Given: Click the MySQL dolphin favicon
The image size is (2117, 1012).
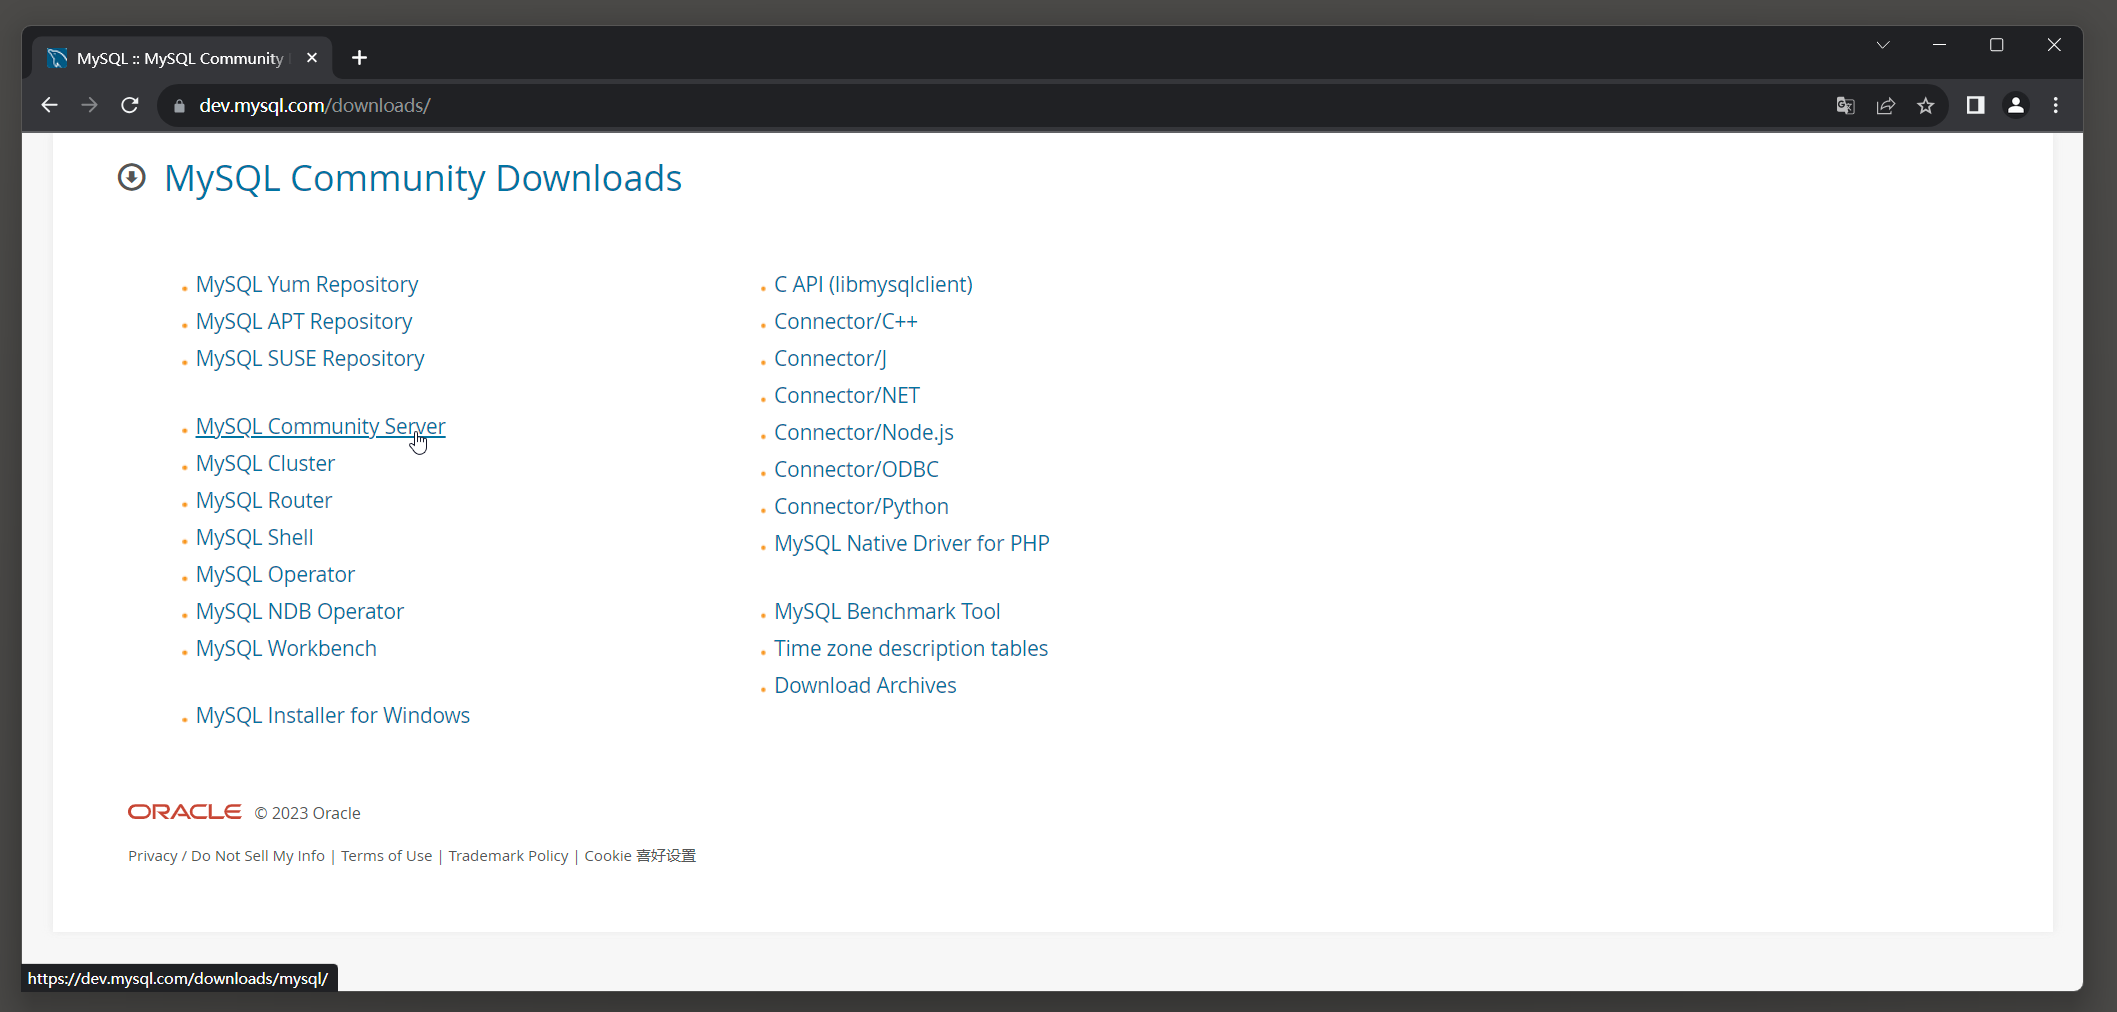Looking at the screenshot, I should pyautogui.click(x=57, y=58).
